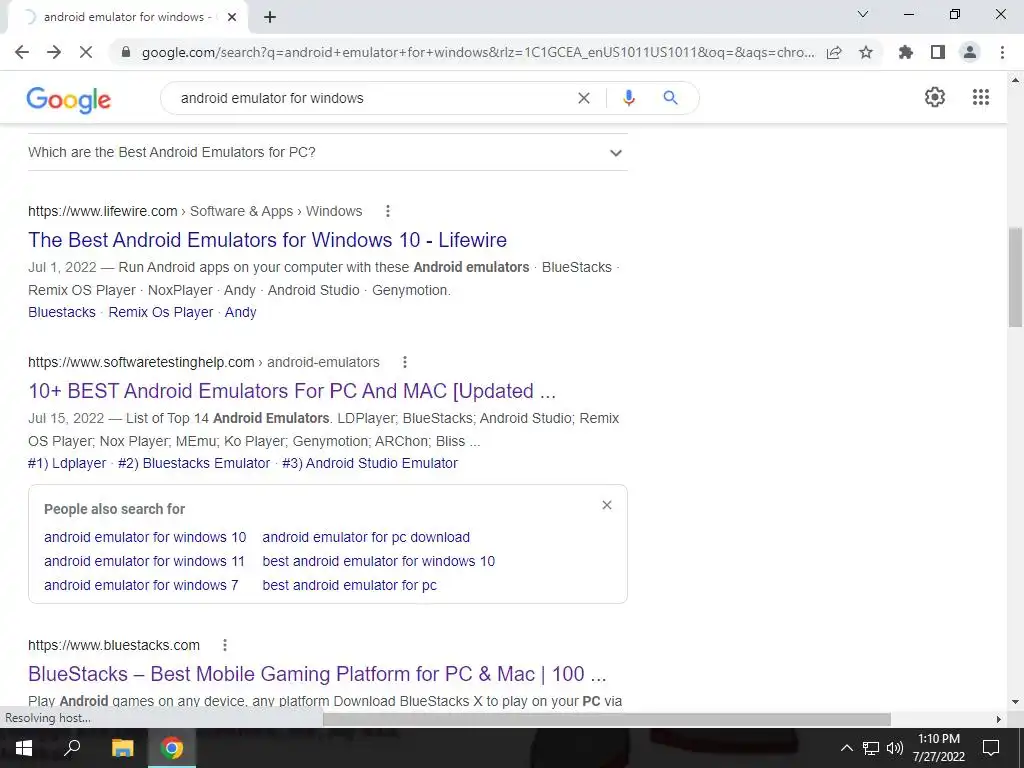Open the Windows notification center

991,748
